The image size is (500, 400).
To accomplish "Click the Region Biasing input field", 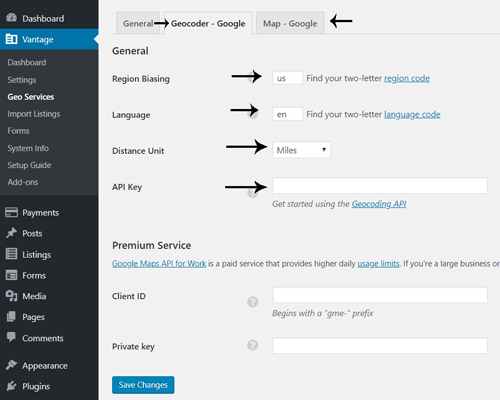I will (287, 78).
